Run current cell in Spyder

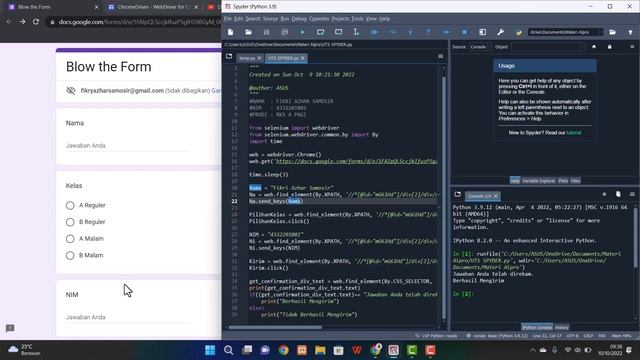320,32
